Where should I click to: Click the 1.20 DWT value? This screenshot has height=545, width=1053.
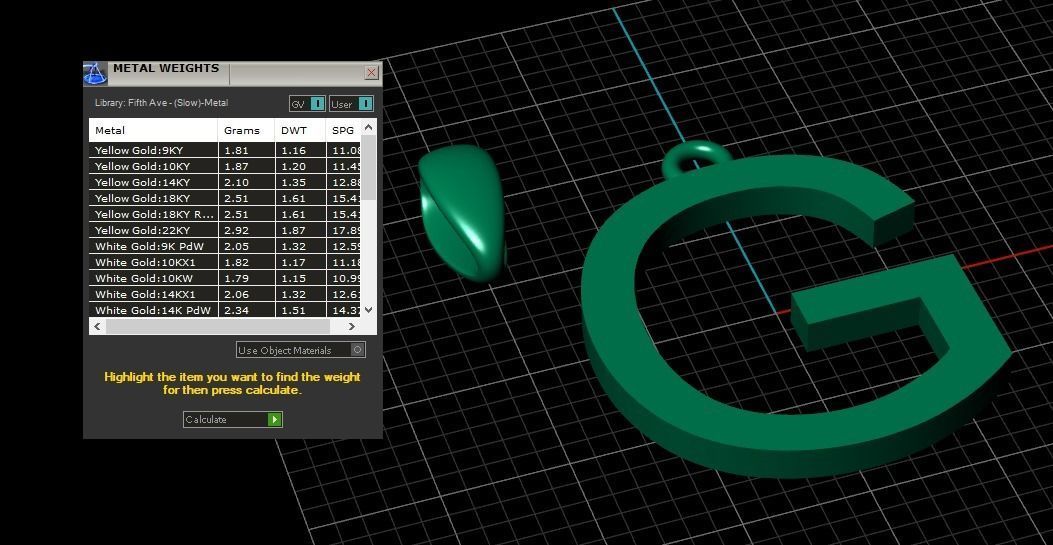pos(293,166)
